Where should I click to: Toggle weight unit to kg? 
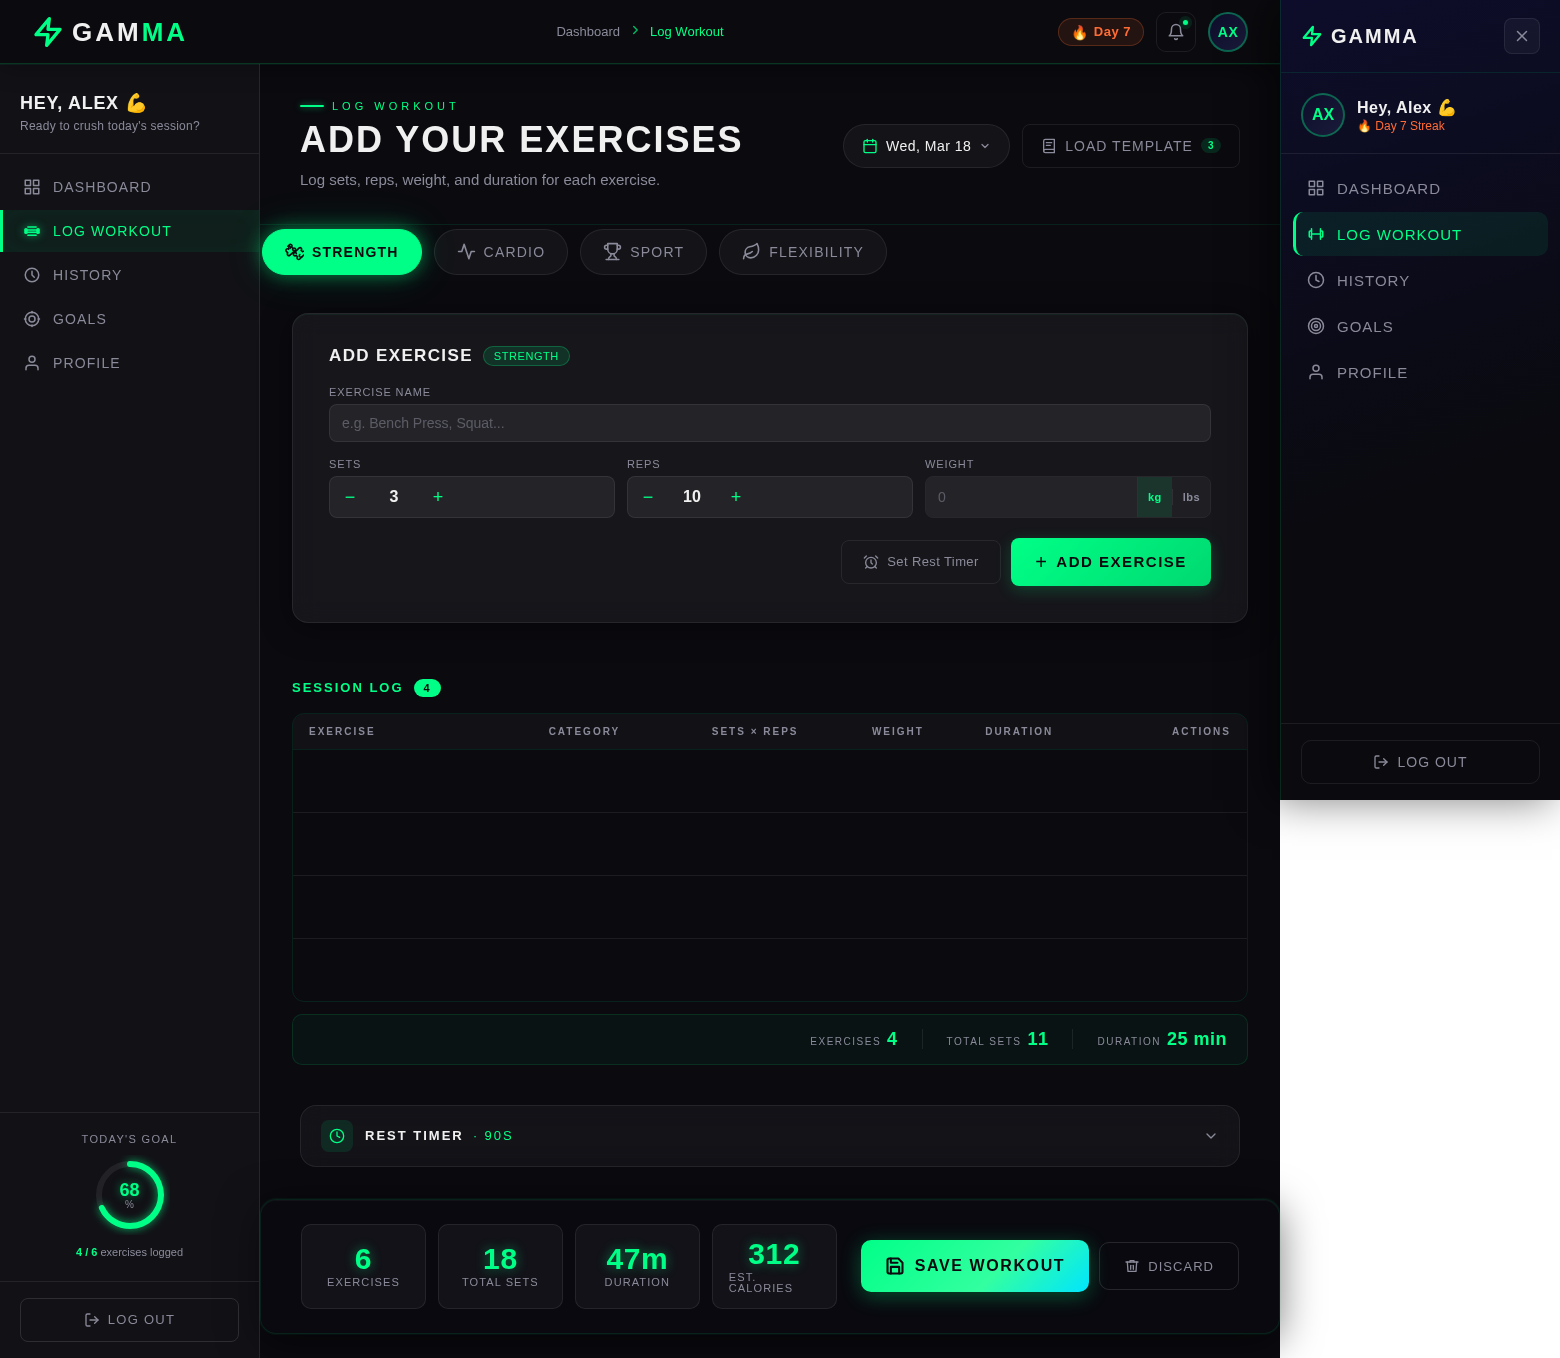point(1154,497)
